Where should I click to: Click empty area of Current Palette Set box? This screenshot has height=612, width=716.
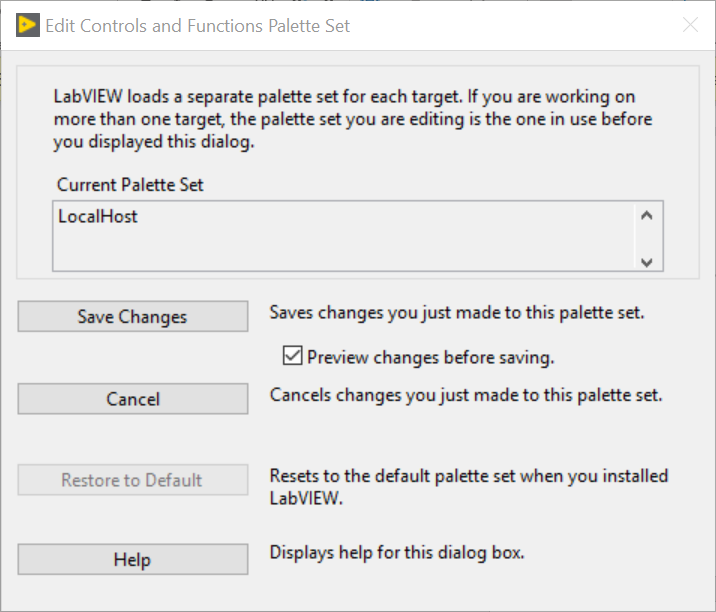(x=342, y=249)
